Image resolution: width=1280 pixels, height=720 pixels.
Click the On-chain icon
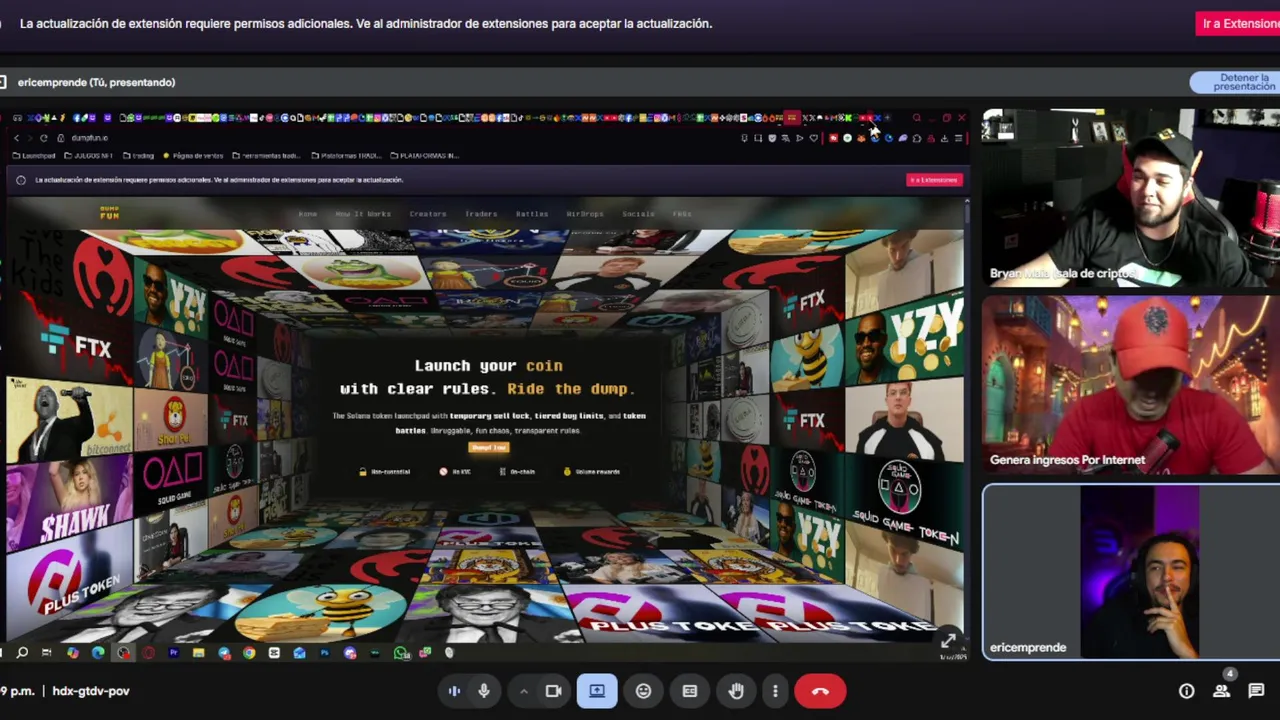pyautogui.click(x=502, y=472)
